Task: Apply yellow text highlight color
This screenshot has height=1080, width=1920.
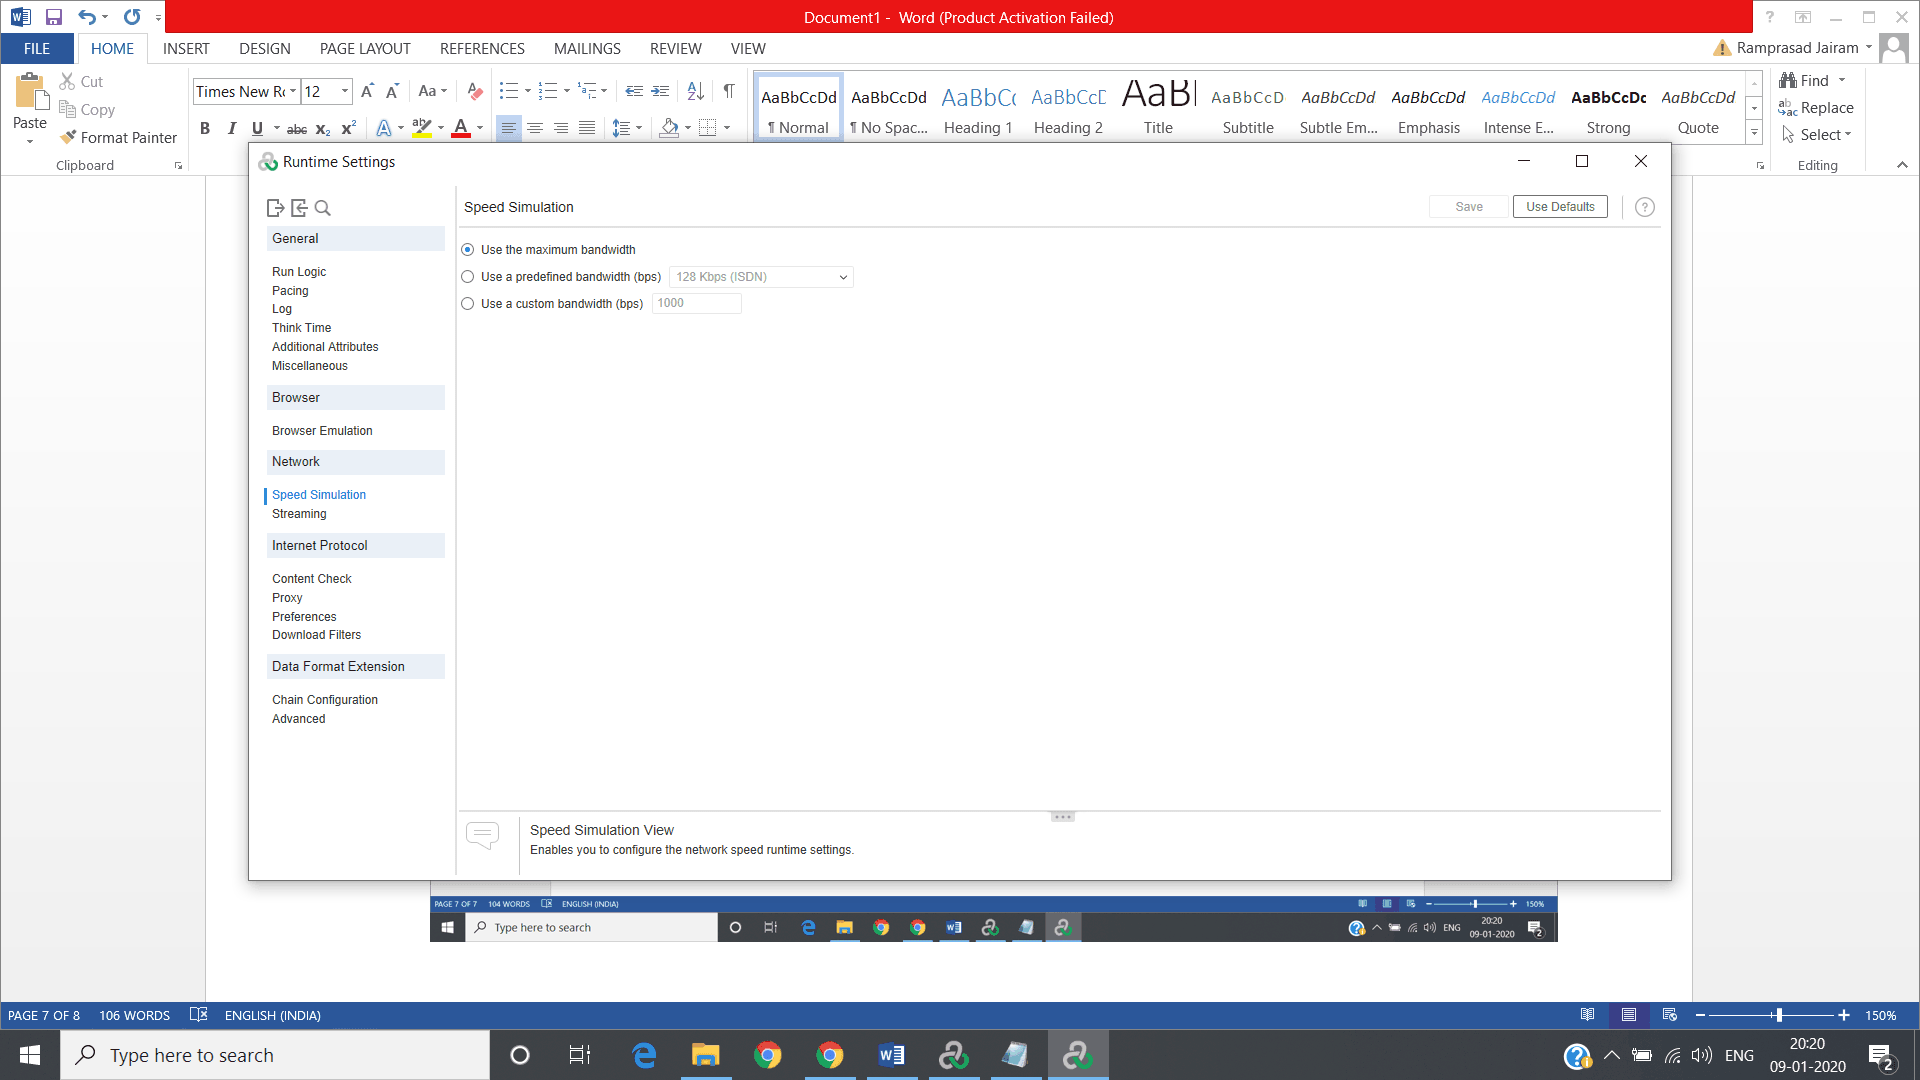Action: pos(422,128)
